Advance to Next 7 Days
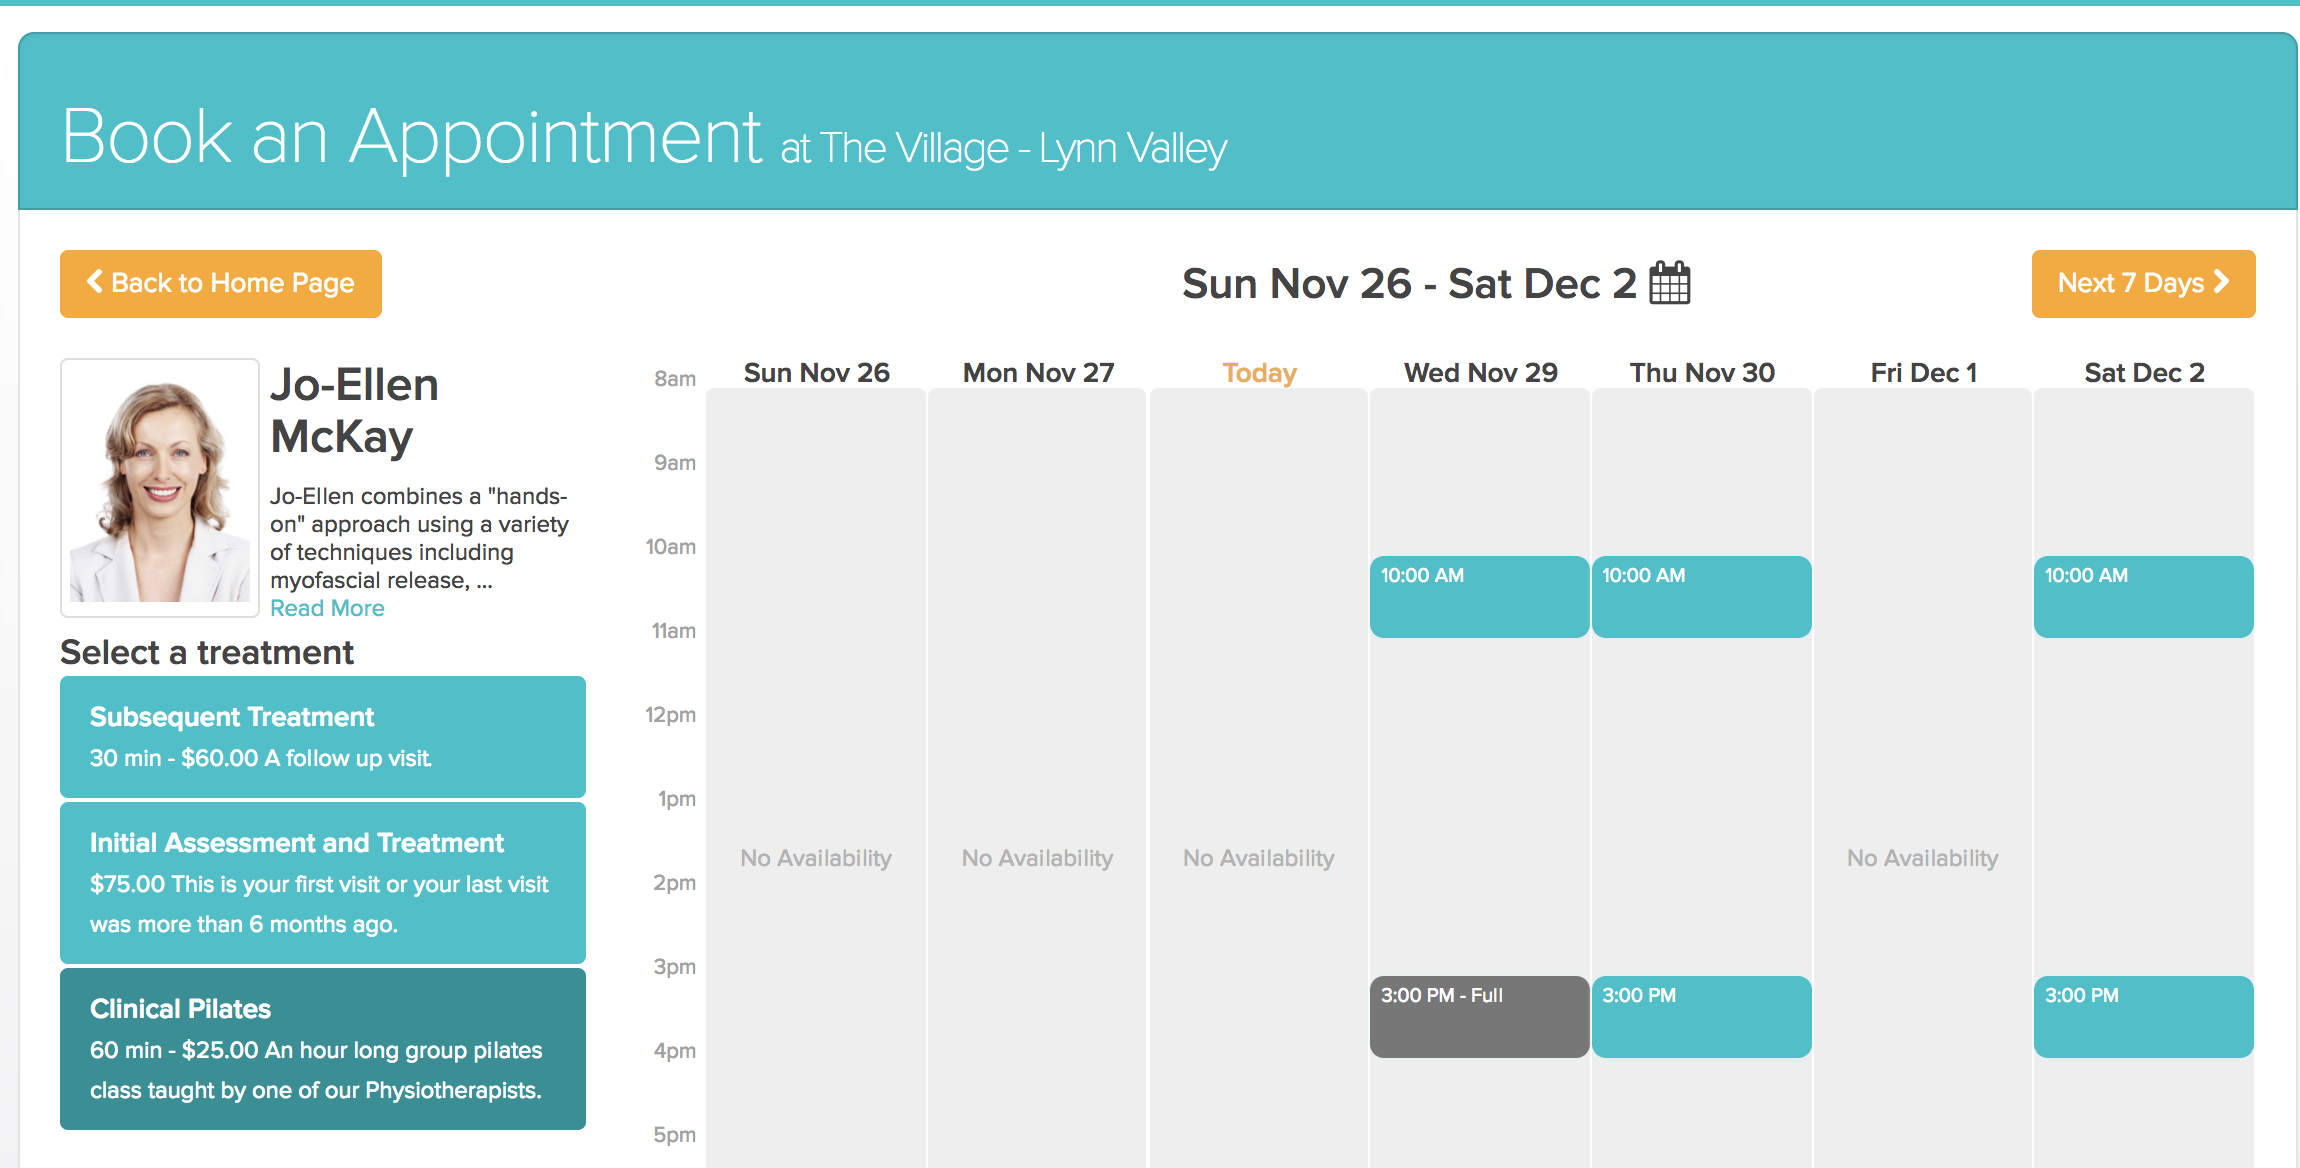The width and height of the screenshot is (2300, 1168). (x=2143, y=284)
